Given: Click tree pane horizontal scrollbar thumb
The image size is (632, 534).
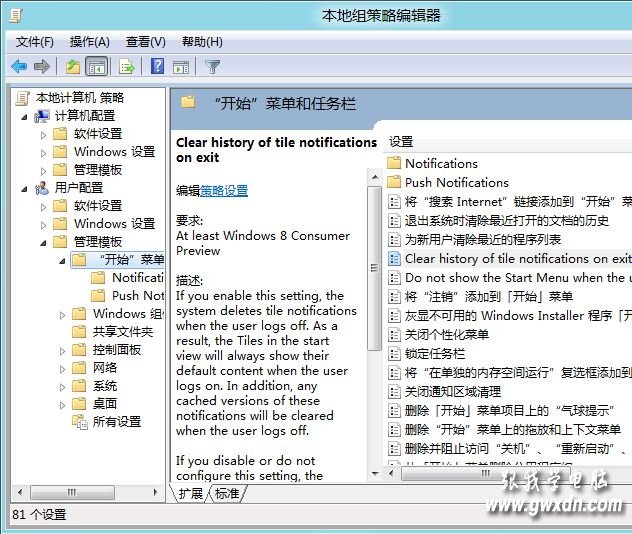Looking at the screenshot, I should (72, 492).
